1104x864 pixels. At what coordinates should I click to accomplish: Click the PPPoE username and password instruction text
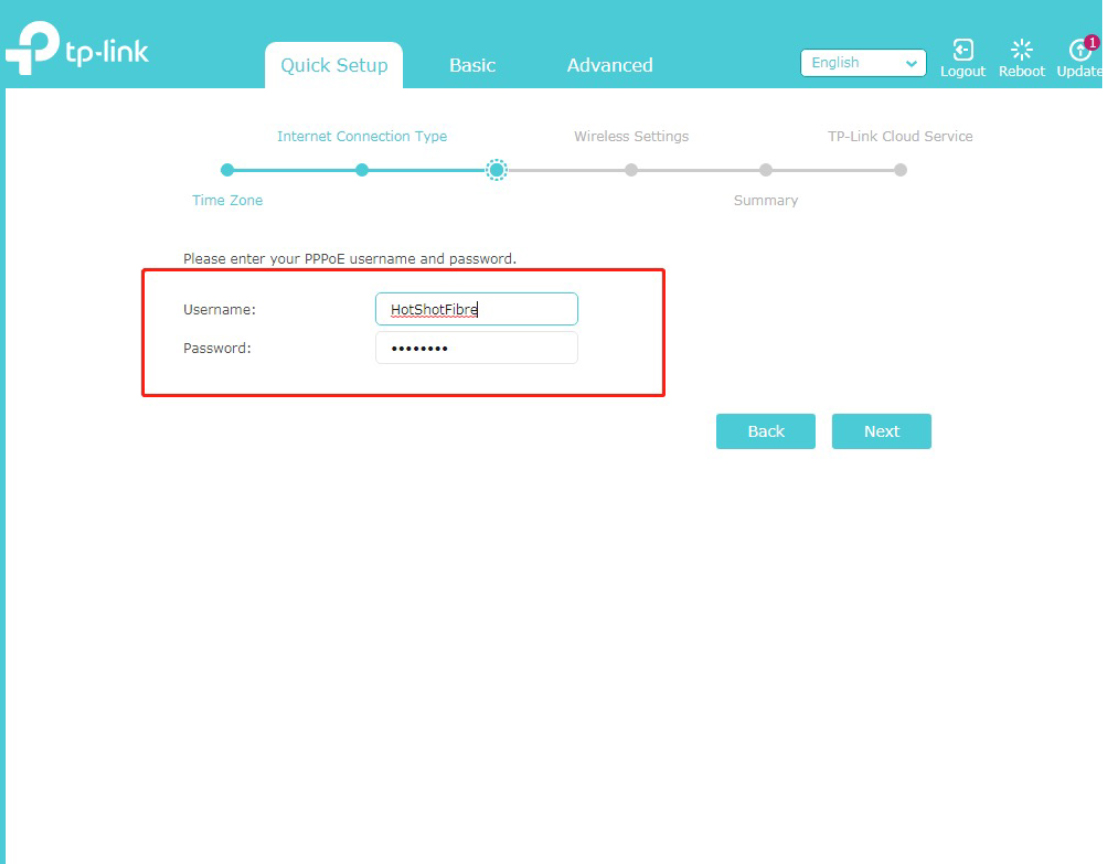coord(350,259)
